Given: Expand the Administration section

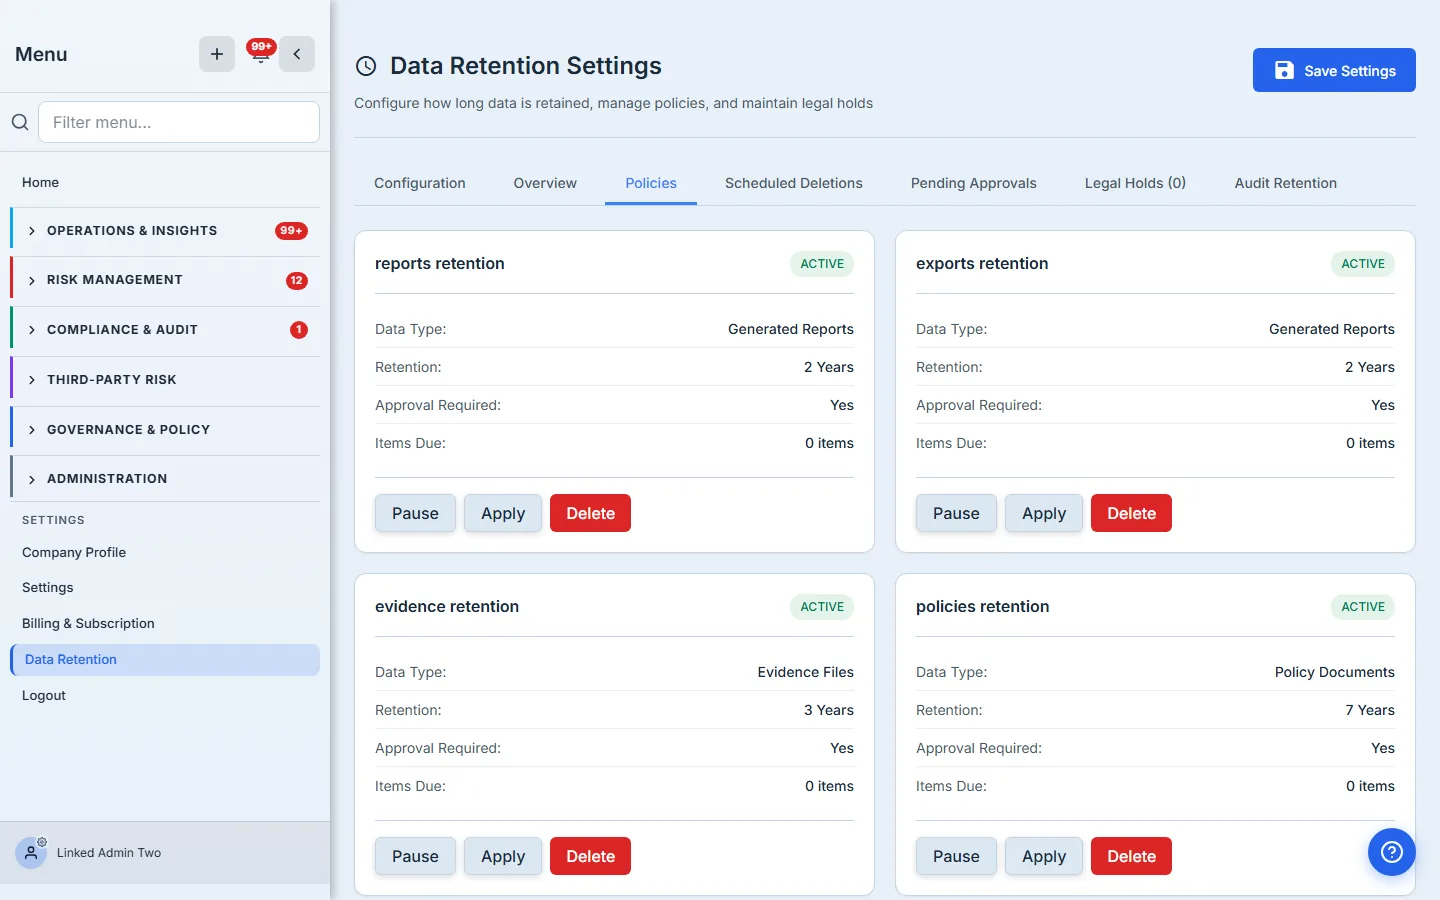Looking at the screenshot, I should click(165, 479).
